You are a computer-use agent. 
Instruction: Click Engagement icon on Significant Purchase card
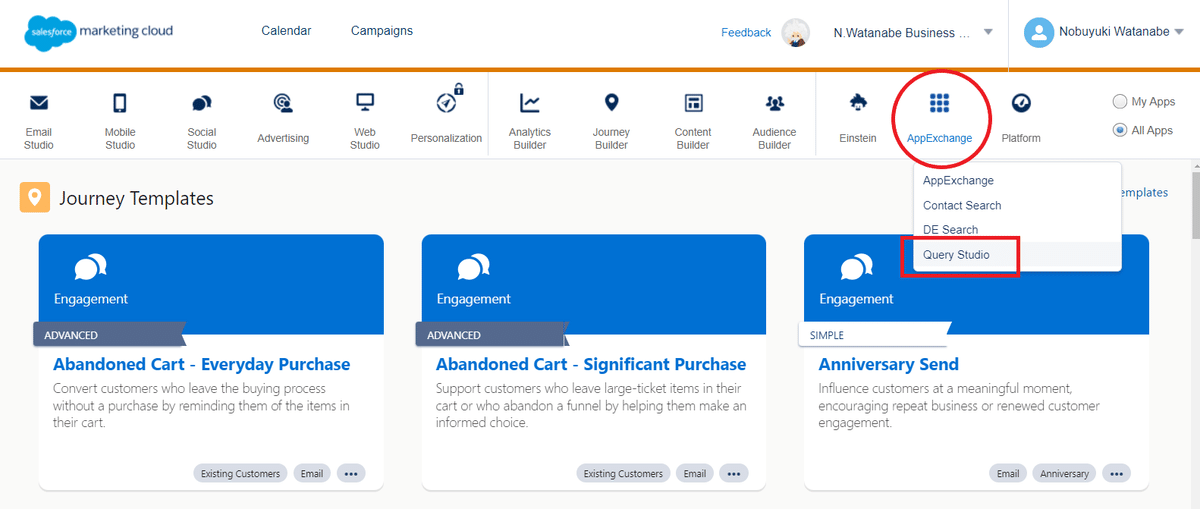[x=473, y=267]
